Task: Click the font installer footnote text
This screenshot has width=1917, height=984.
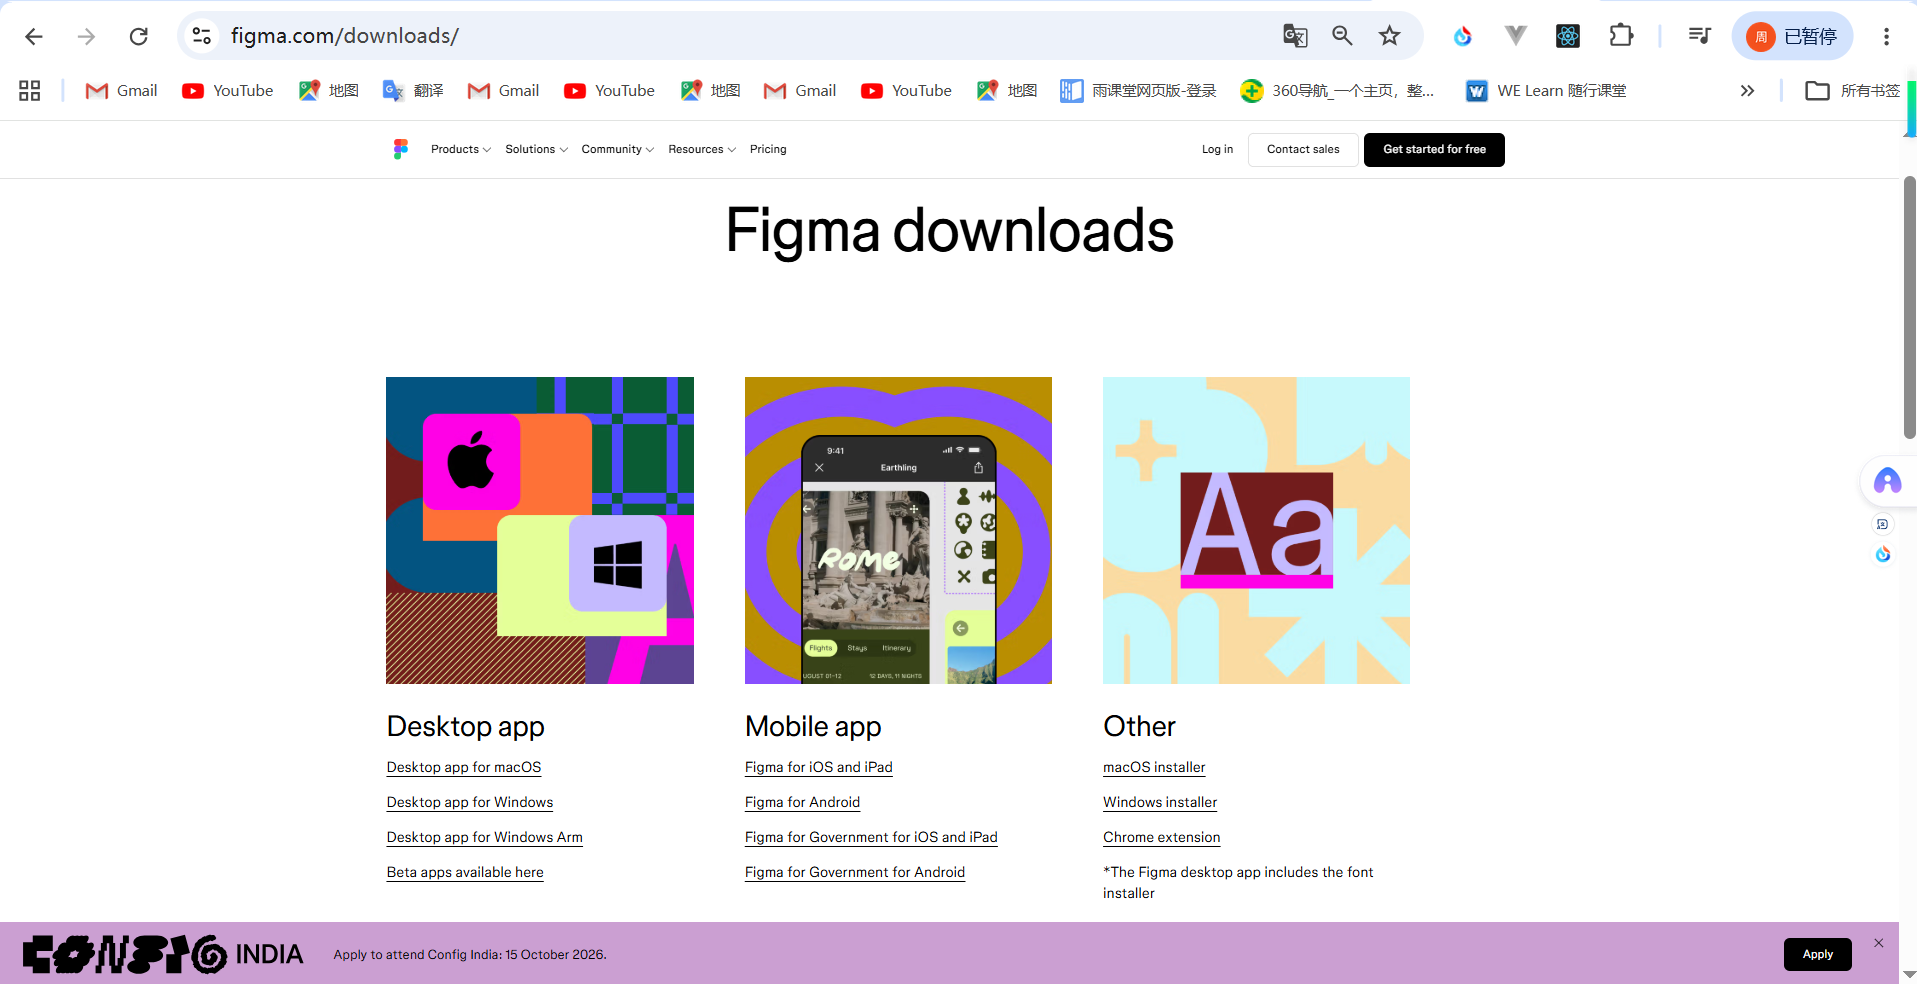Action: (x=1238, y=883)
